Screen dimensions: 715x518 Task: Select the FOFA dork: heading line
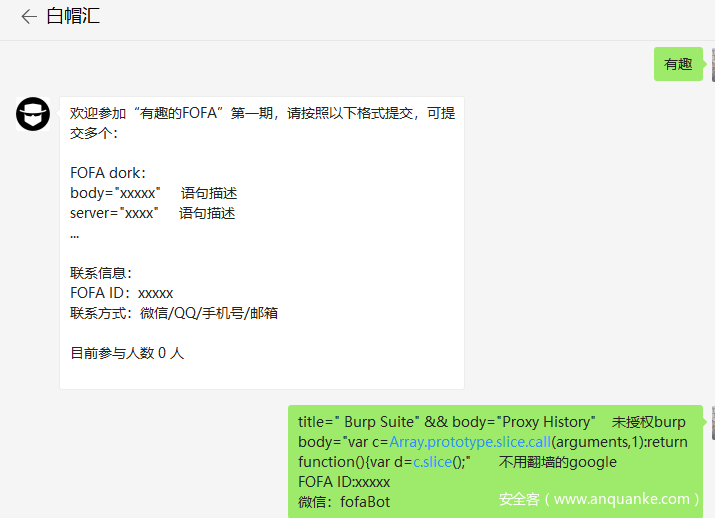tap(108, 173)
